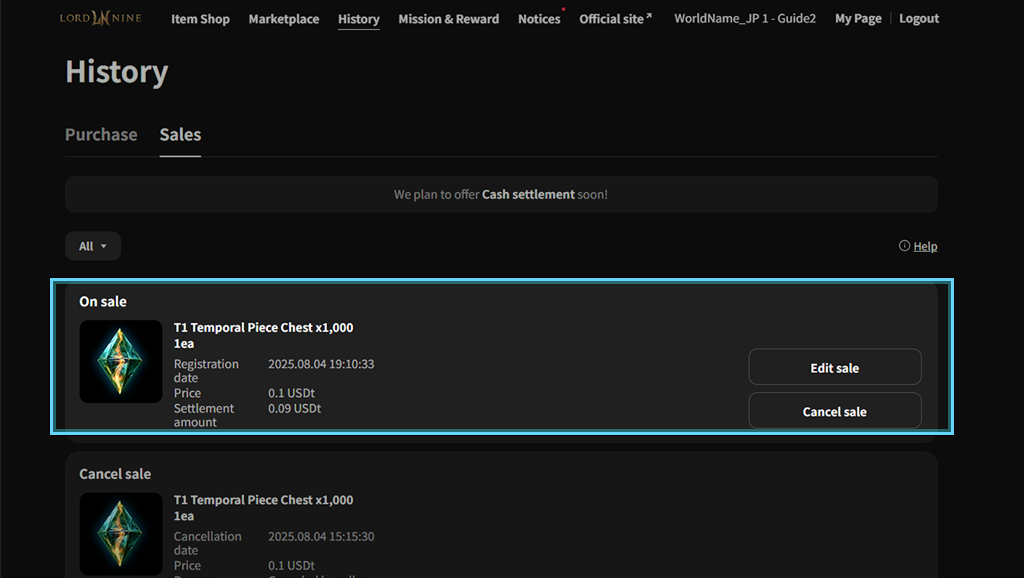The height and width of the screenshot is (578, 1024).
Task: Switch to the Purchase tab
Action: point(101,135)
